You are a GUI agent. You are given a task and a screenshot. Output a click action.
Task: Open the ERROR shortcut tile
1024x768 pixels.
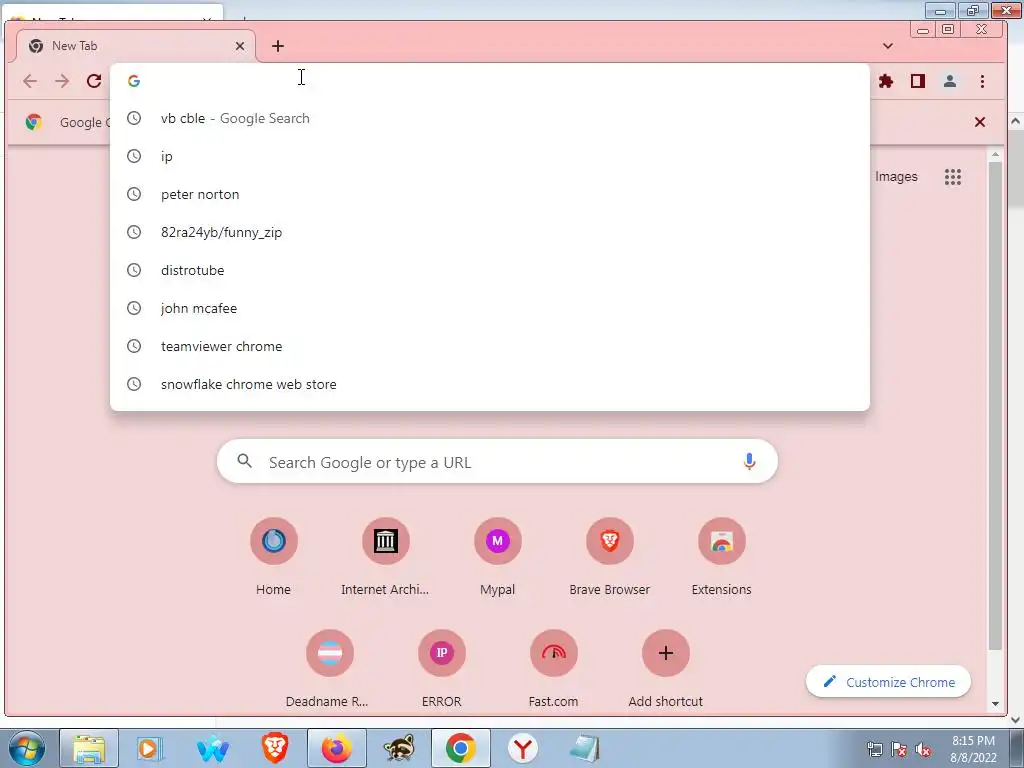click(x=441, y=669)
